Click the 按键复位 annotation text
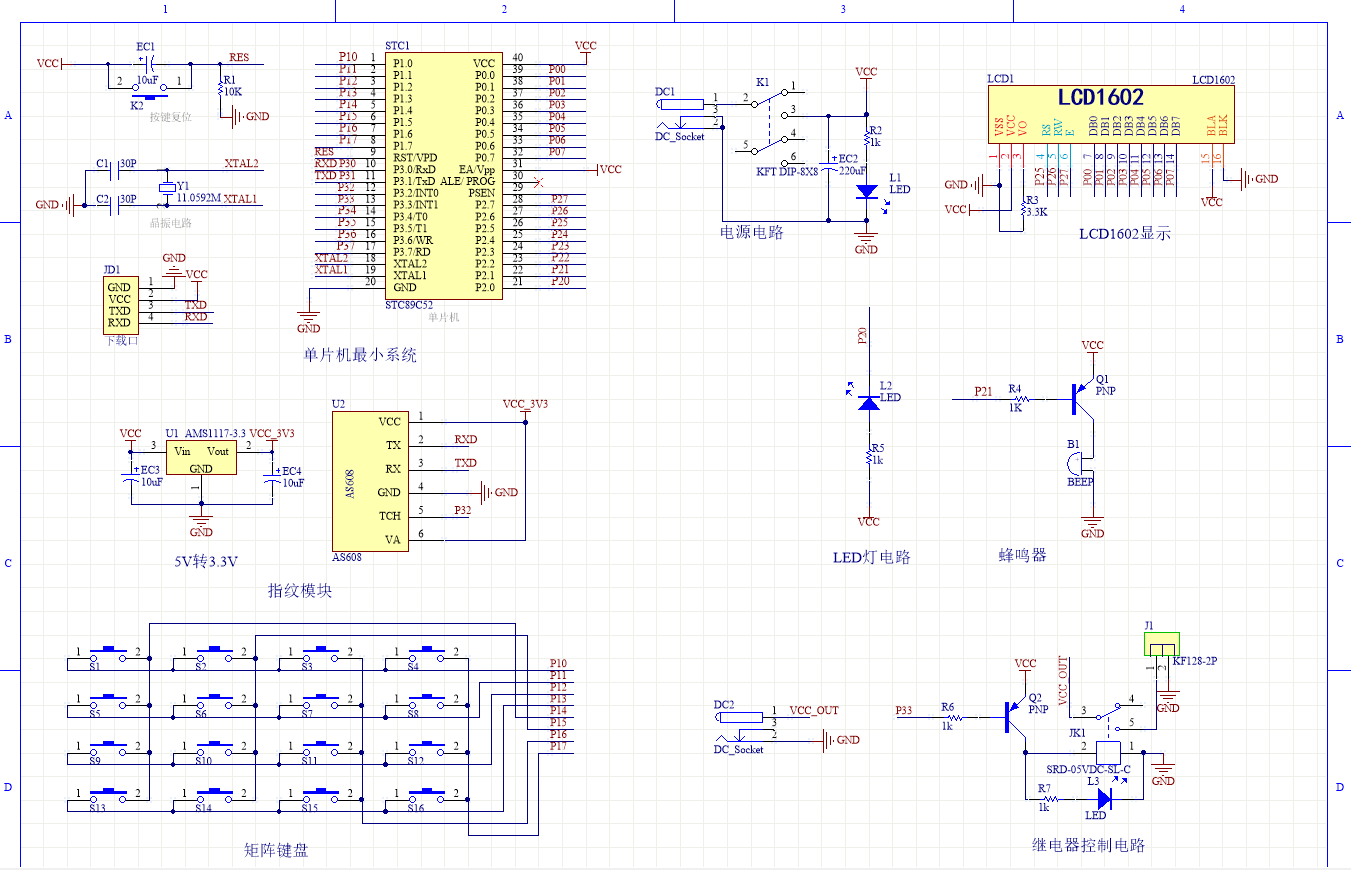This screenshot has height=870, width=1351. pos(170,117)
